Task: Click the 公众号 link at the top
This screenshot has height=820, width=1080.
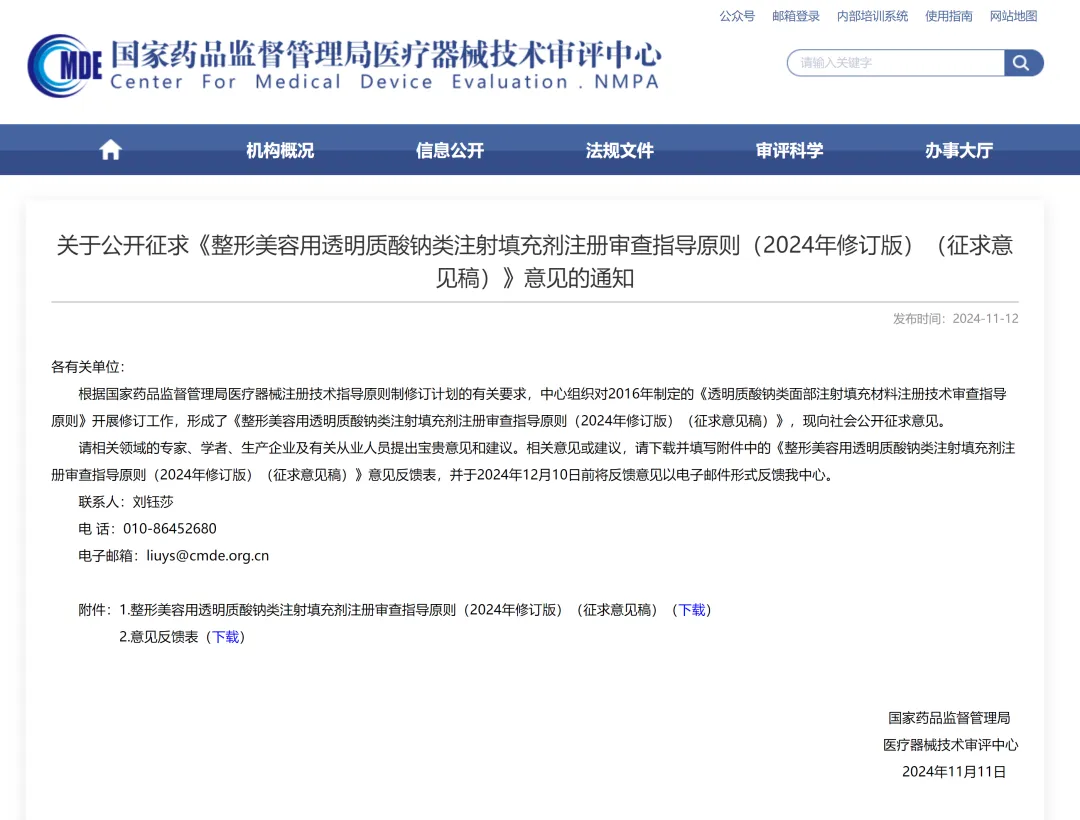Action: coord(736,16)
